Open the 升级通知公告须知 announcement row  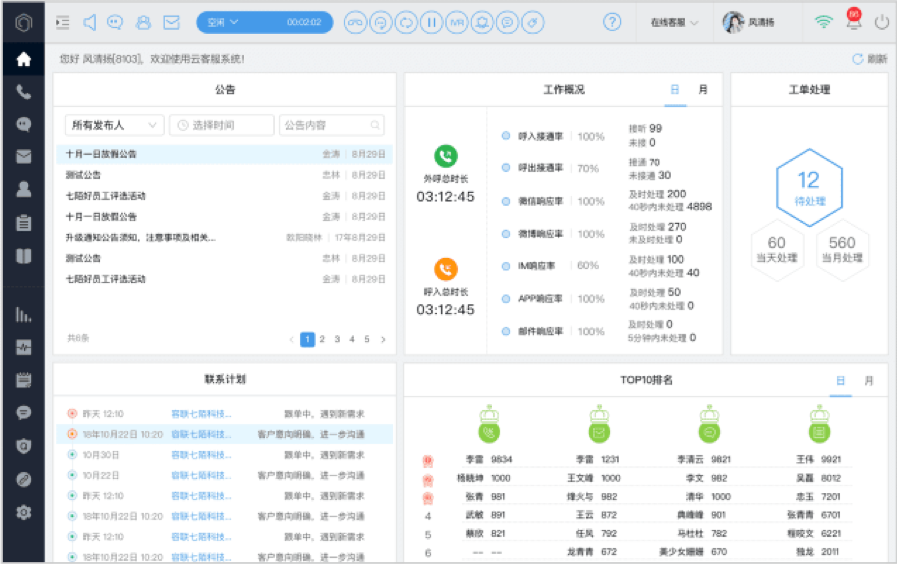(224, 237)
